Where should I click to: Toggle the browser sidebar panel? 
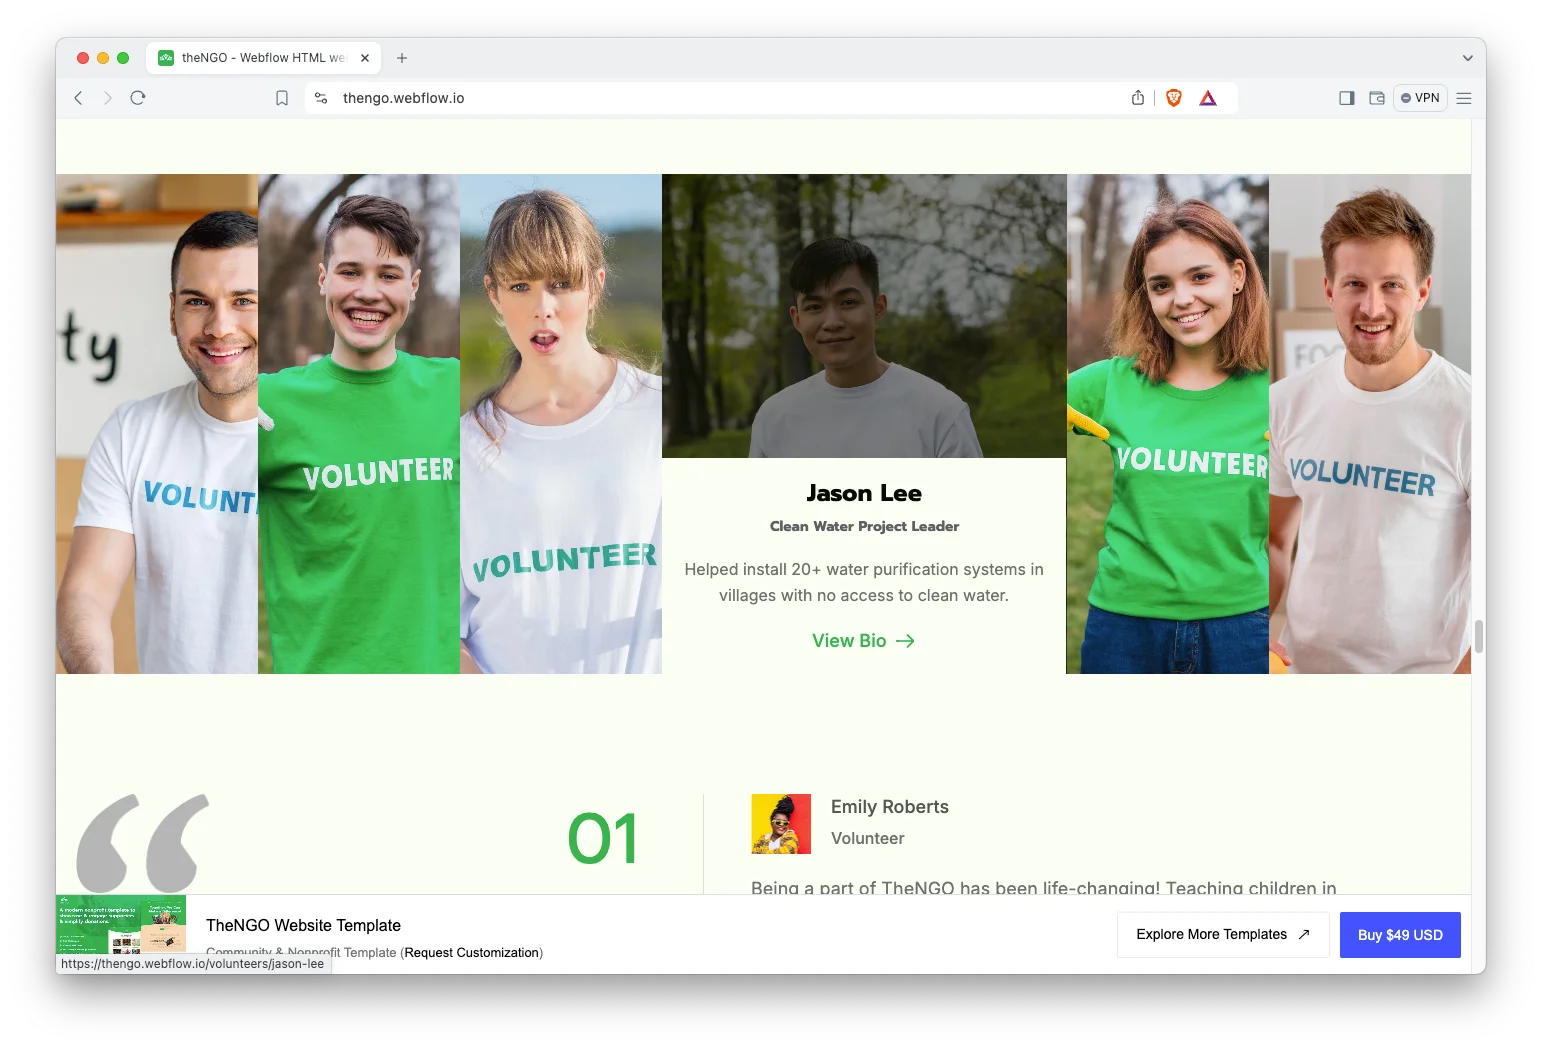1346,98
